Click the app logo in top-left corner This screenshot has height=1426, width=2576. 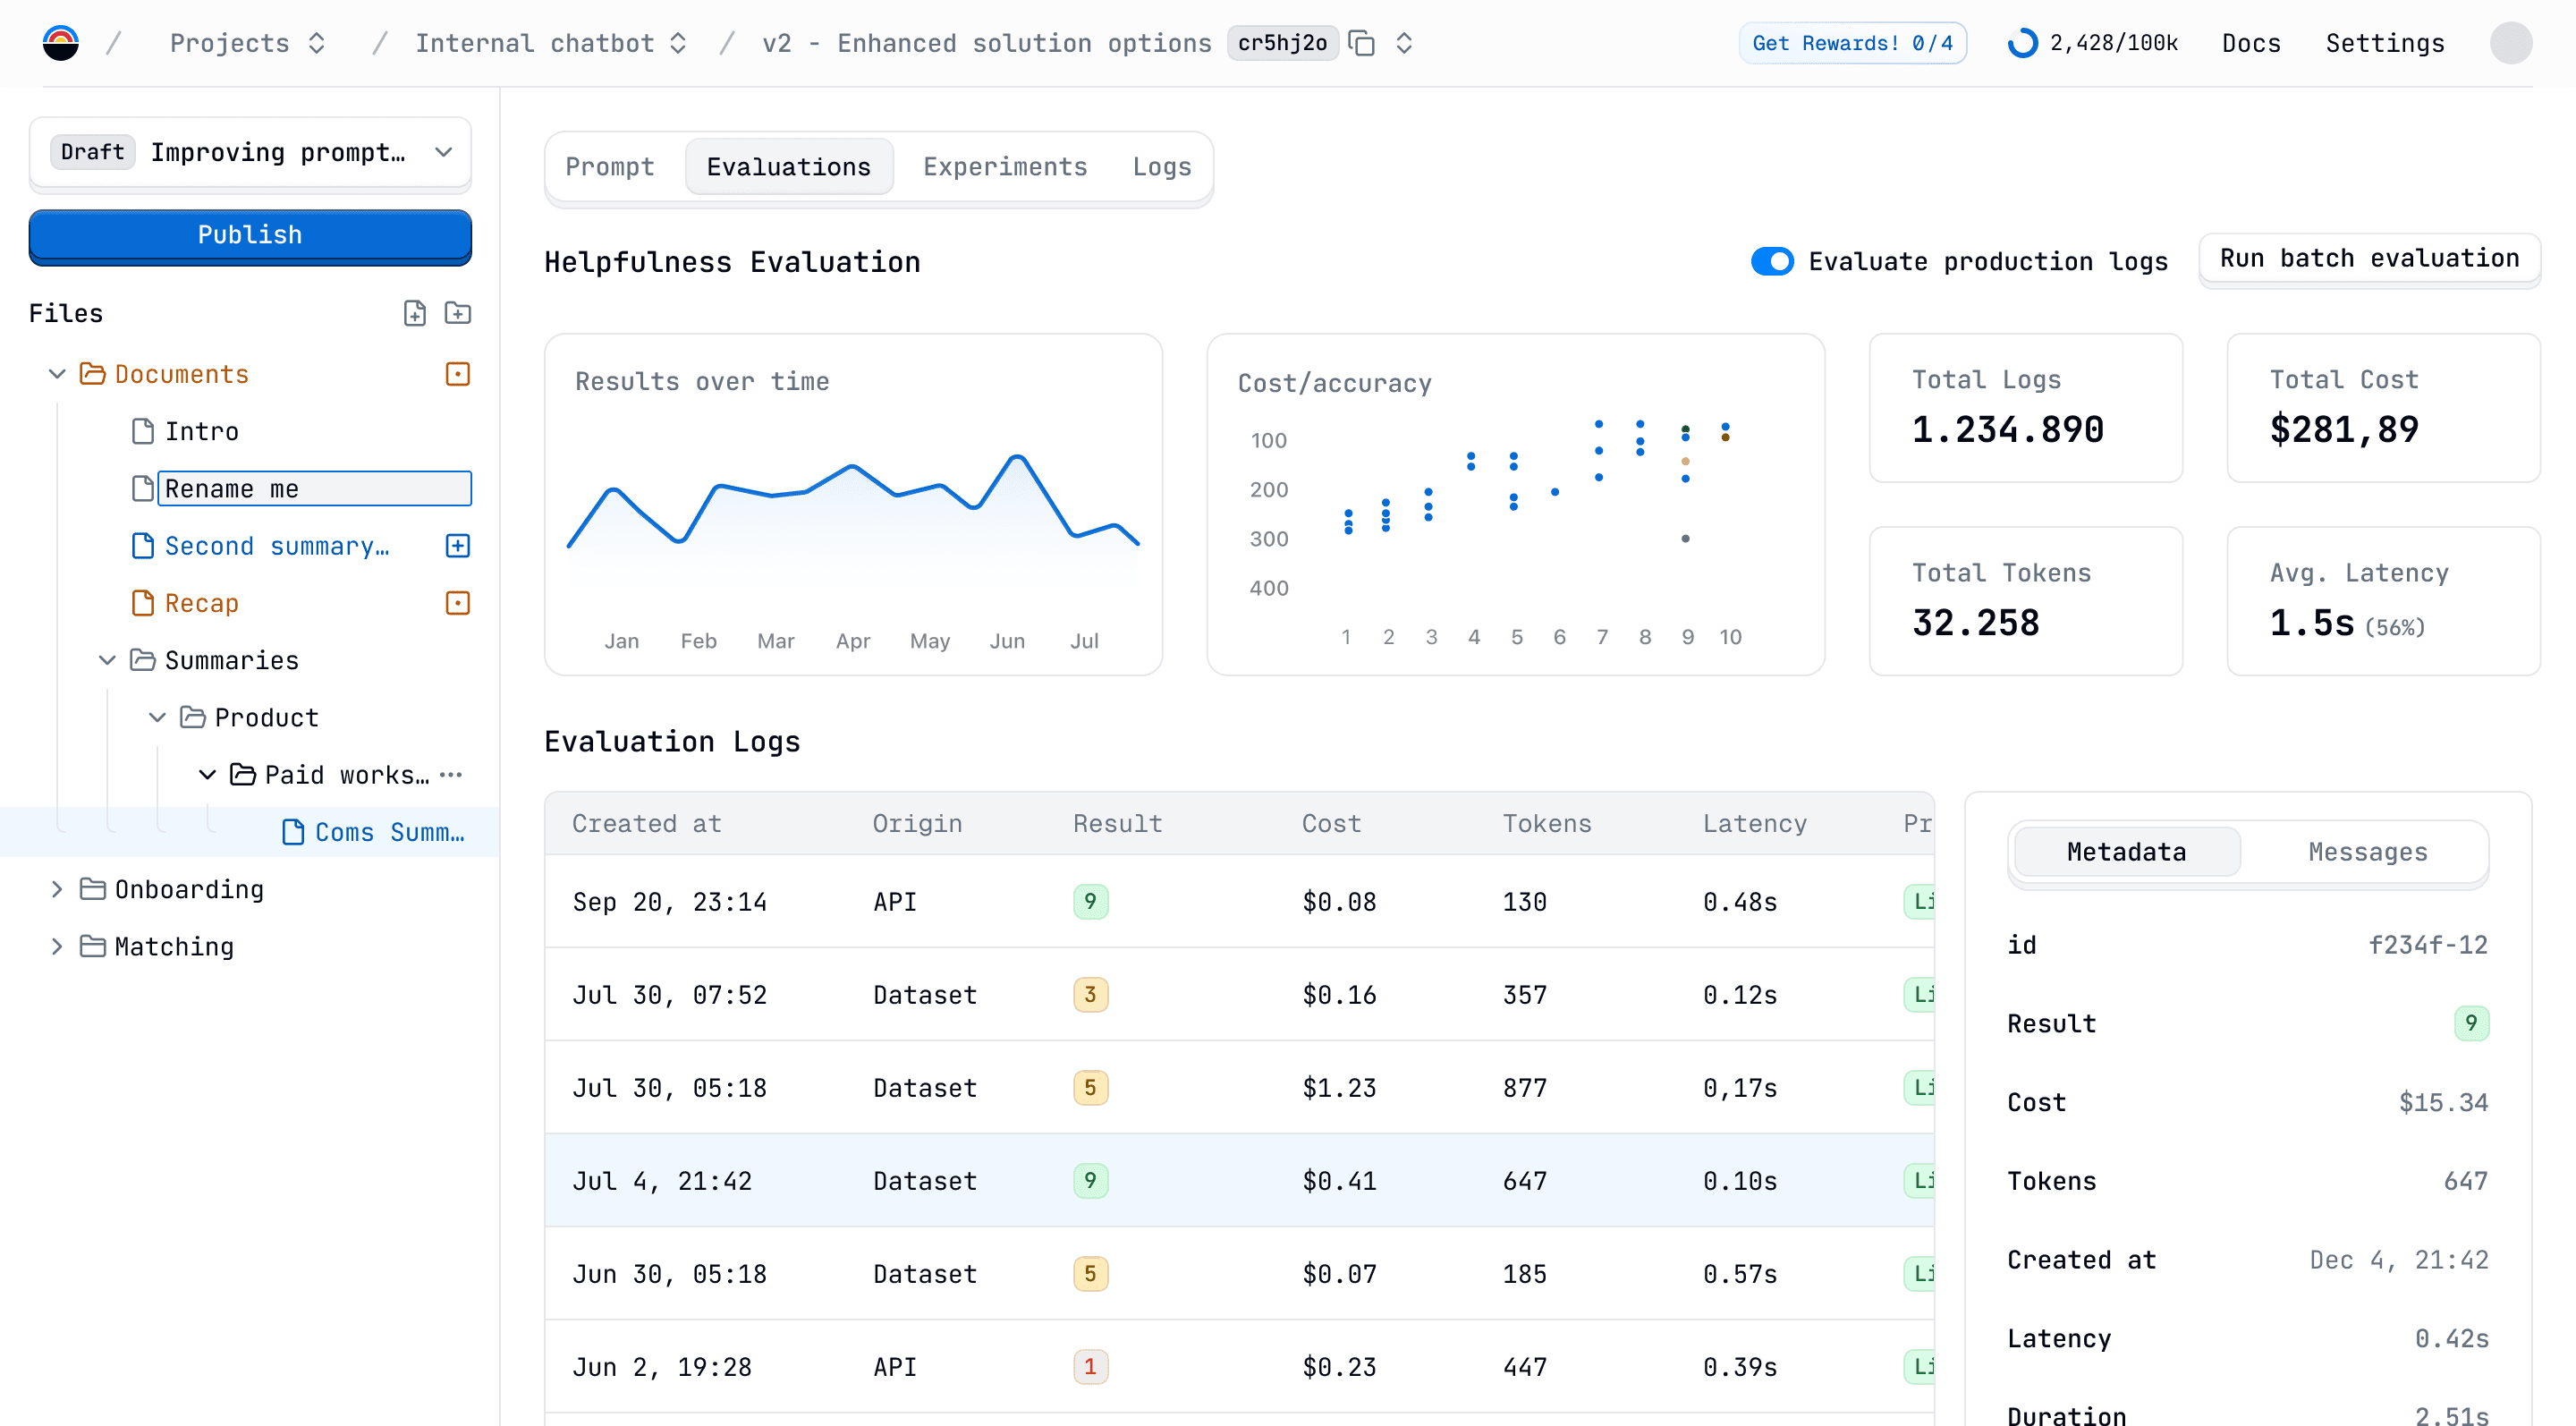point(61,43)
